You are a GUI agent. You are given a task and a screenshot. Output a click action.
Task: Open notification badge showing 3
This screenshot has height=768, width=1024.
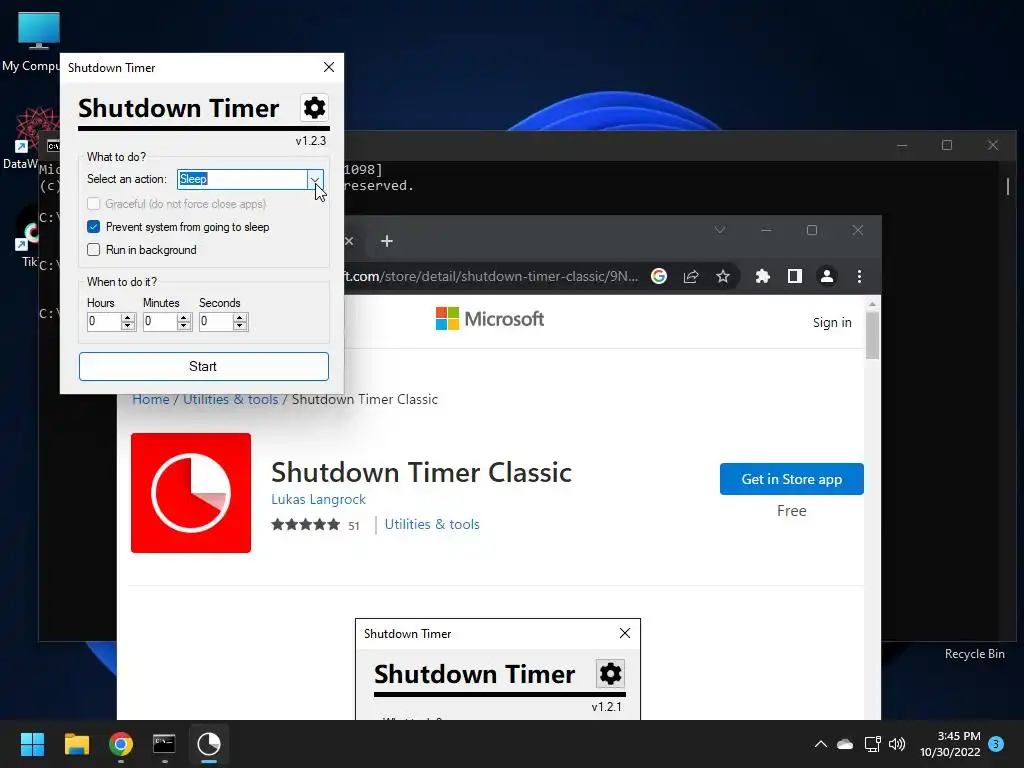coord(996,744)
